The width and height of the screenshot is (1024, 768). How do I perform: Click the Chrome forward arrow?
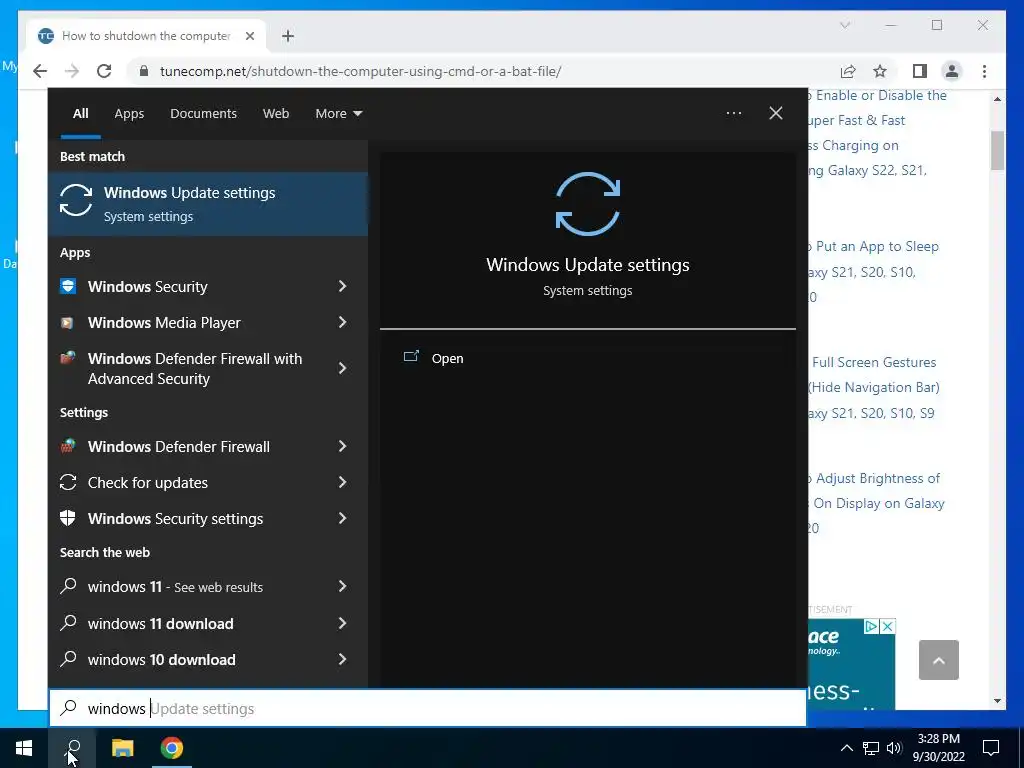click(x=72, y=71)
